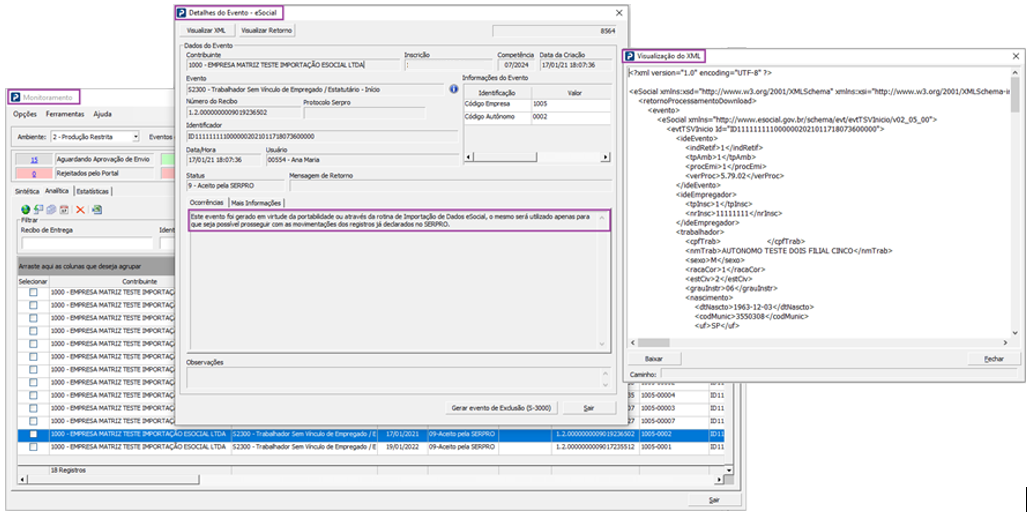Click the Código Empresa value 1005 cell

(x=571, y=105)
